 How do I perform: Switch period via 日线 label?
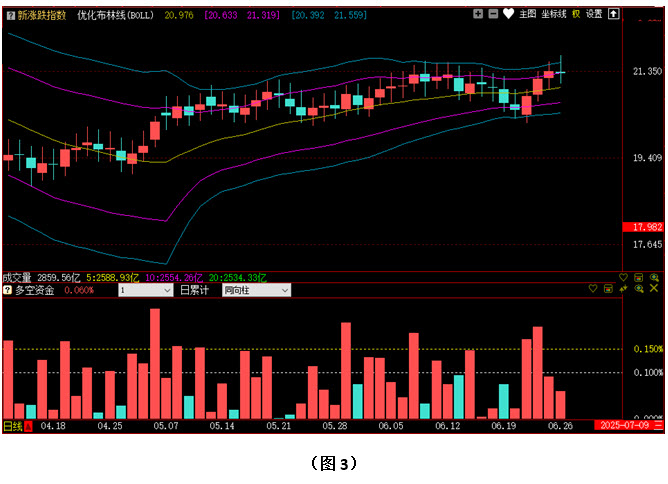point(13,426)
